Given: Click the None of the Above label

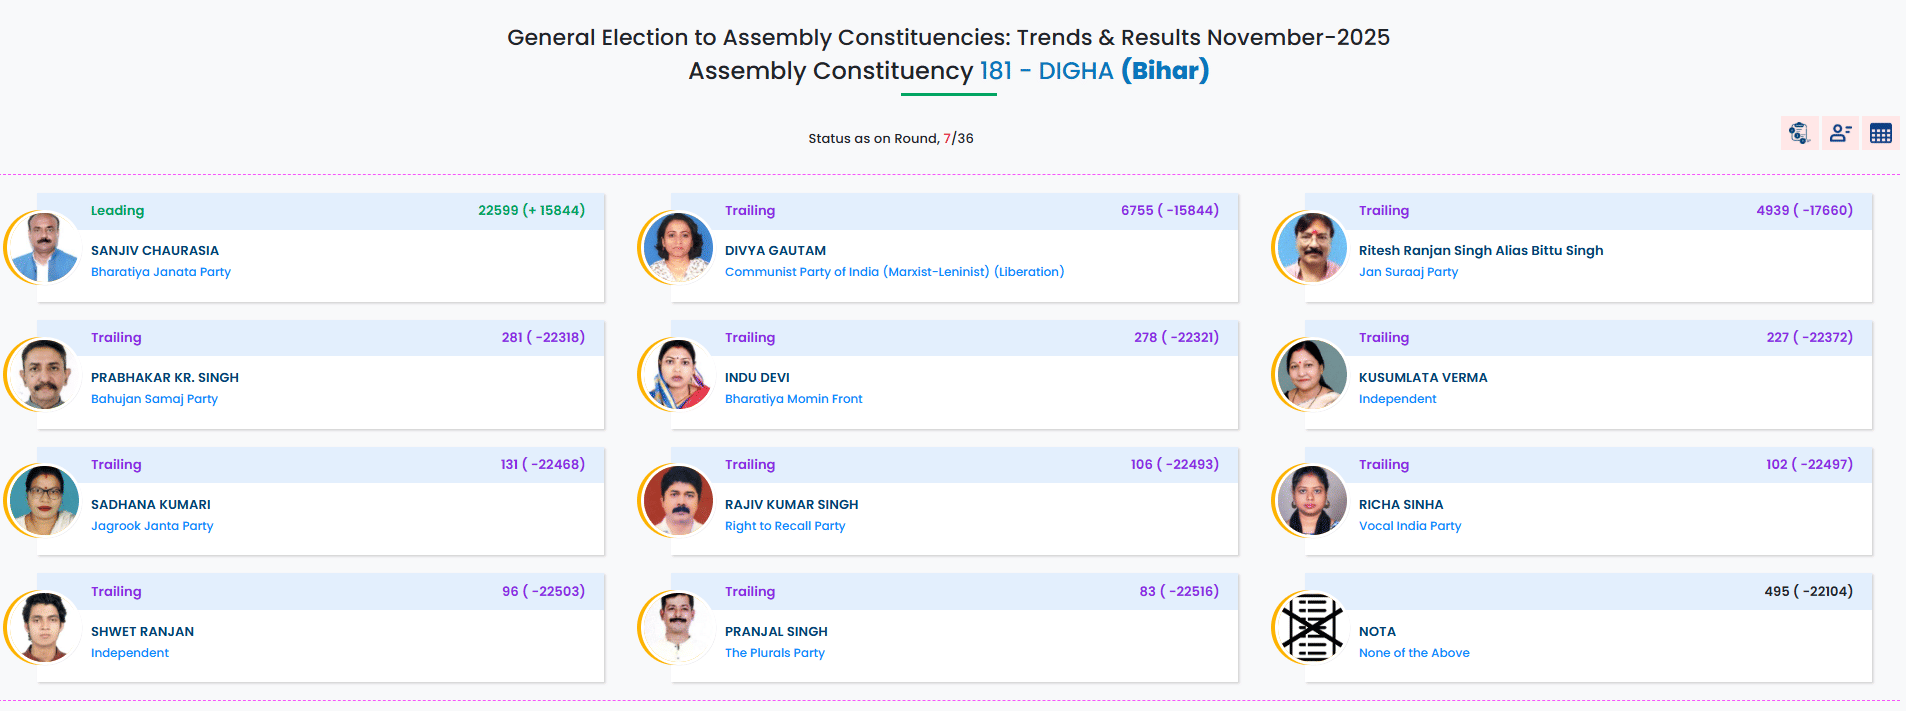Looking at the screenshot, I should click(1414, 653).
